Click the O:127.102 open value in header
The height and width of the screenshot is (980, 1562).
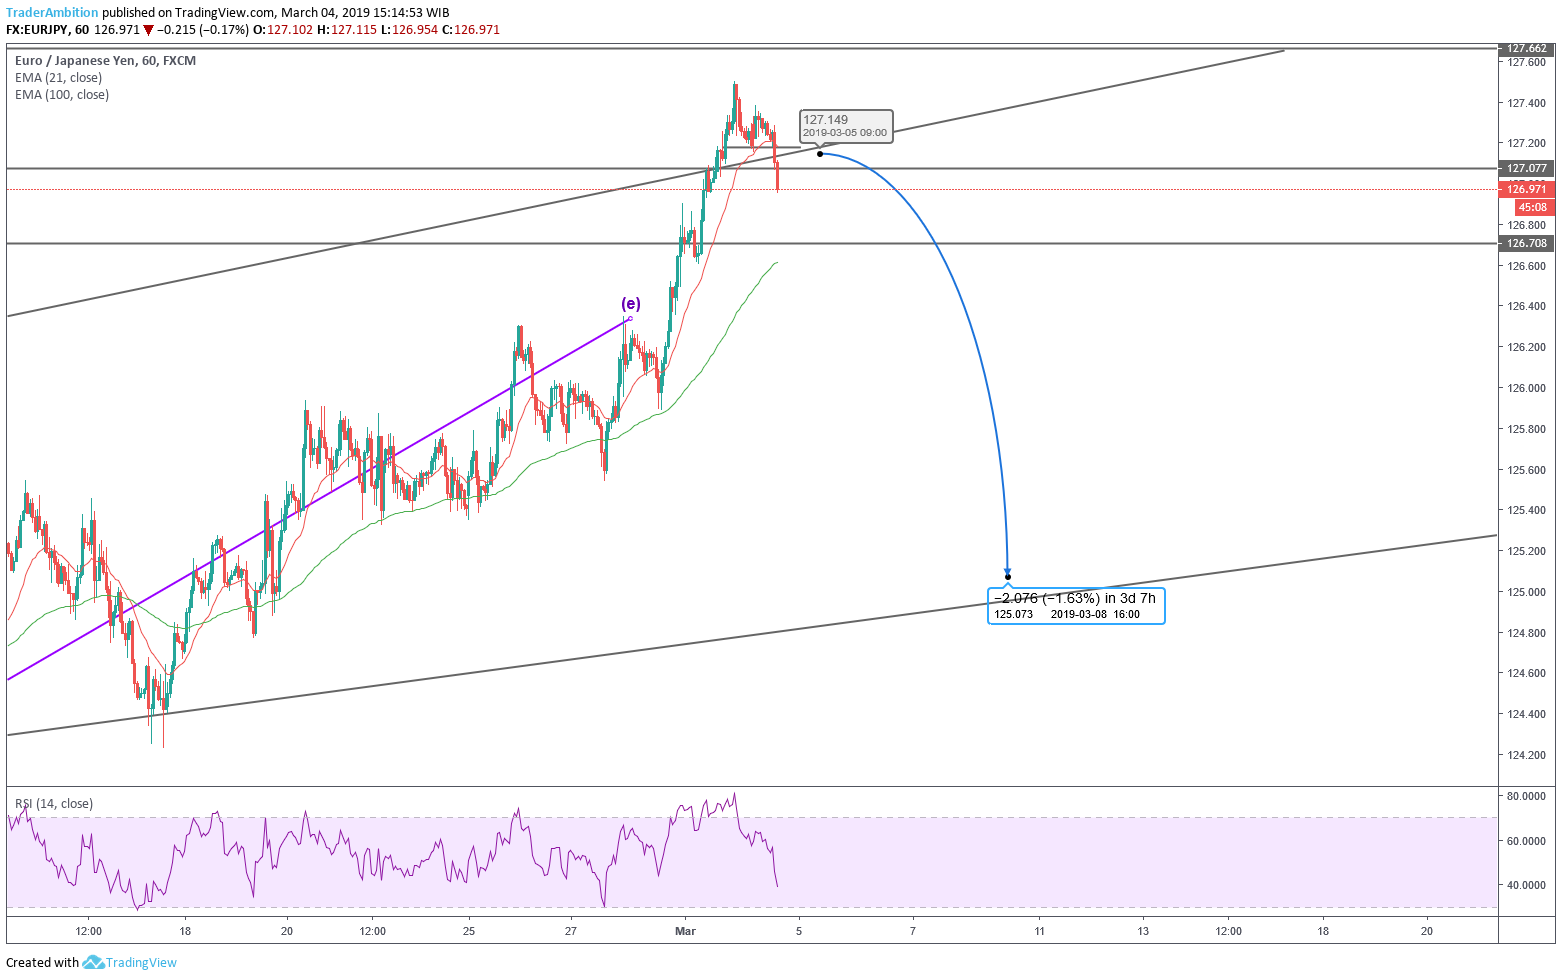[x=282, y=30]
